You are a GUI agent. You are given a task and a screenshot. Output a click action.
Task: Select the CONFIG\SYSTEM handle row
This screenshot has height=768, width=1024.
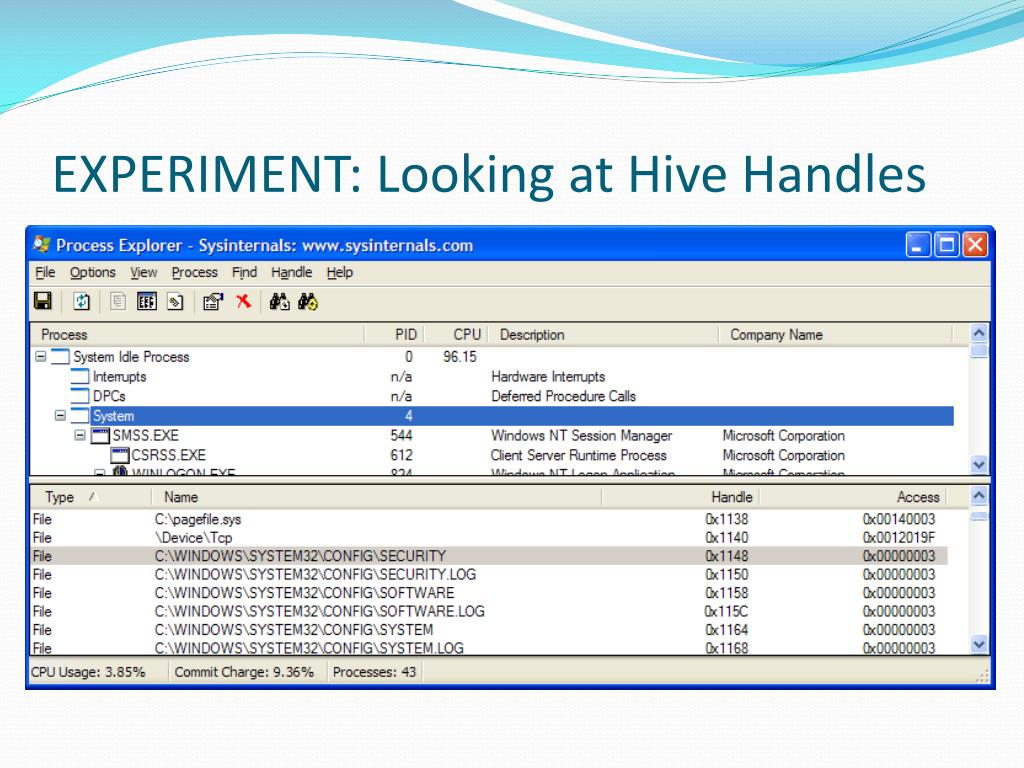pyautogui.click(x=489, y=630)
